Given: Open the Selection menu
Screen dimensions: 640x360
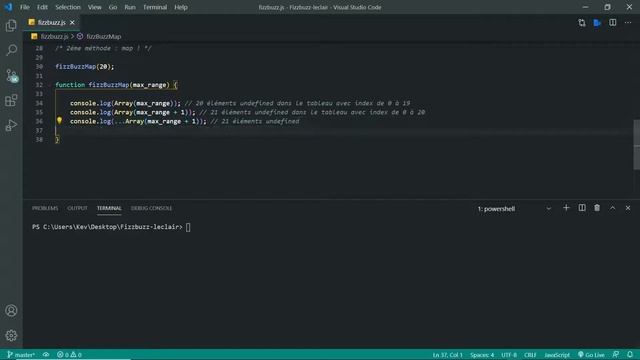Looking at the screenshot, I should click(68, 7).
